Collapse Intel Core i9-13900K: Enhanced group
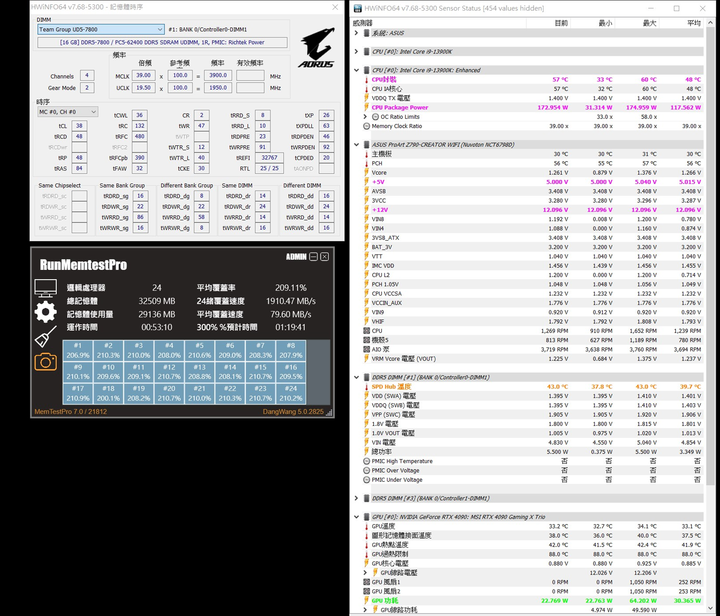 (356, 70)
